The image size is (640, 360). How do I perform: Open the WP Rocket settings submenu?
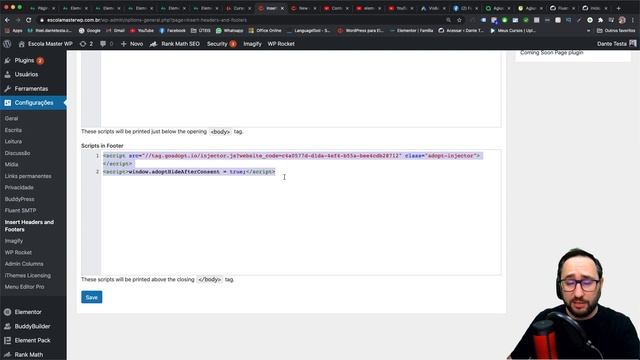click(x=18, y=252)
